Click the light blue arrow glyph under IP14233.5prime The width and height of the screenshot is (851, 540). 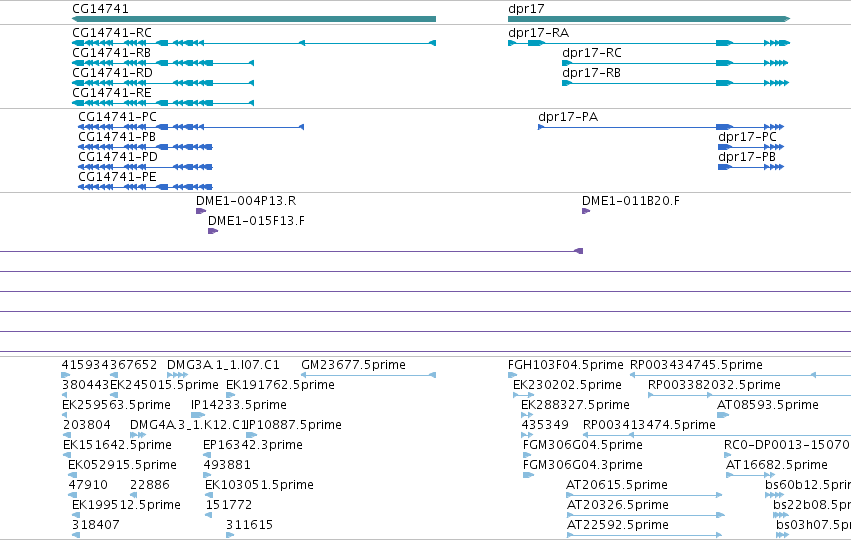click(x=198, y=415)
